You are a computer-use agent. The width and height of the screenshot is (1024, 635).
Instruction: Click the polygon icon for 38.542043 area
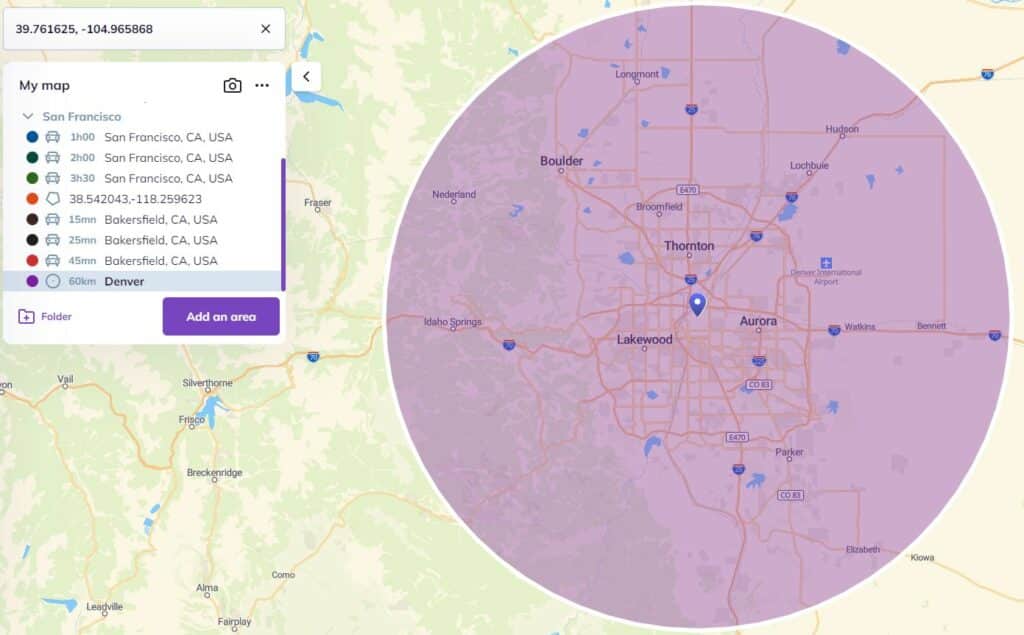(53, 199)
